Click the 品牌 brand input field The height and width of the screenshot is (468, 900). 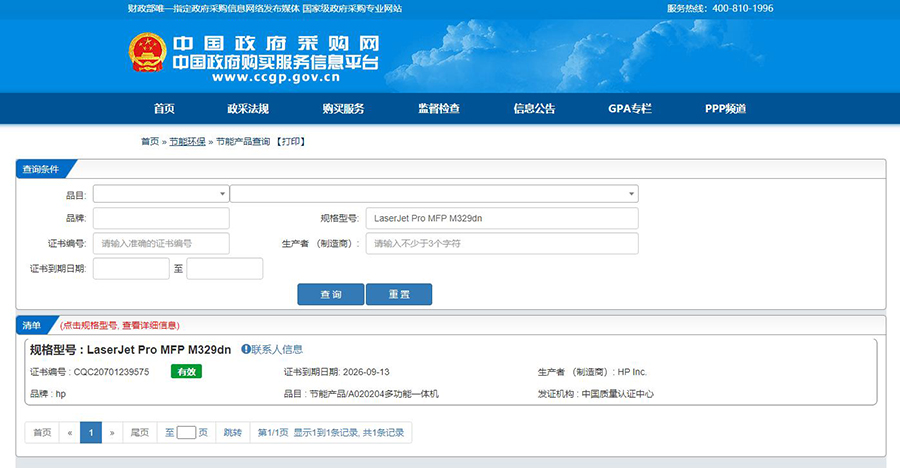click(161, 219)
